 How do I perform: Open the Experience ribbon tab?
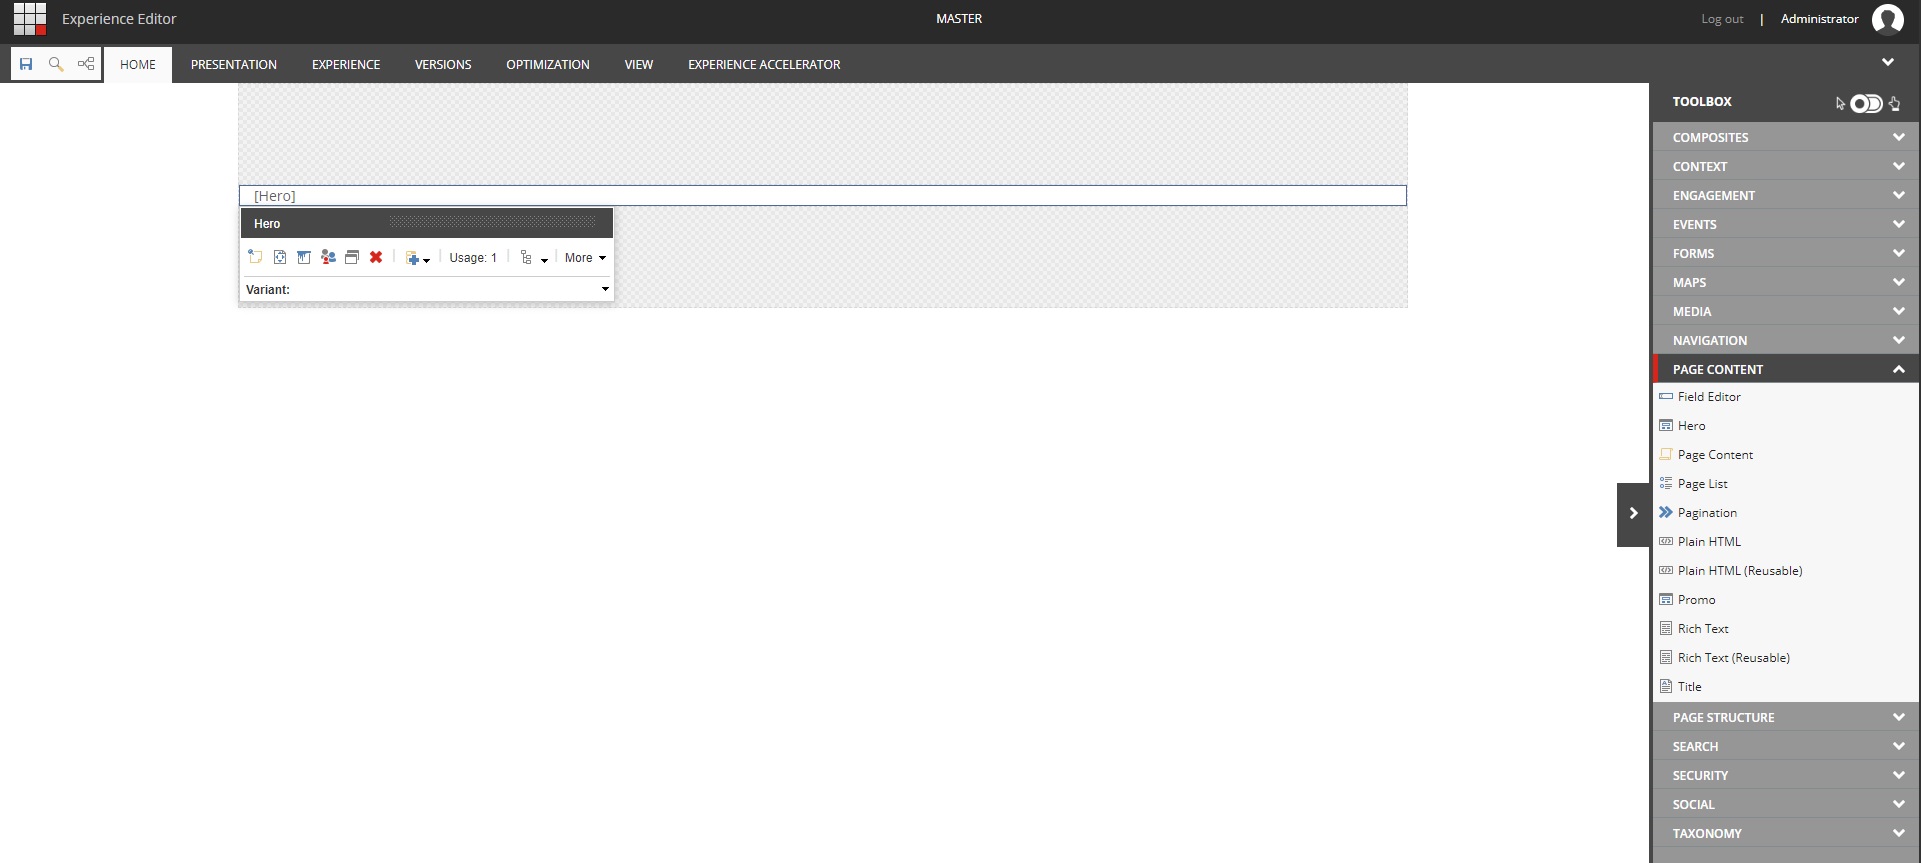(346, 65)
